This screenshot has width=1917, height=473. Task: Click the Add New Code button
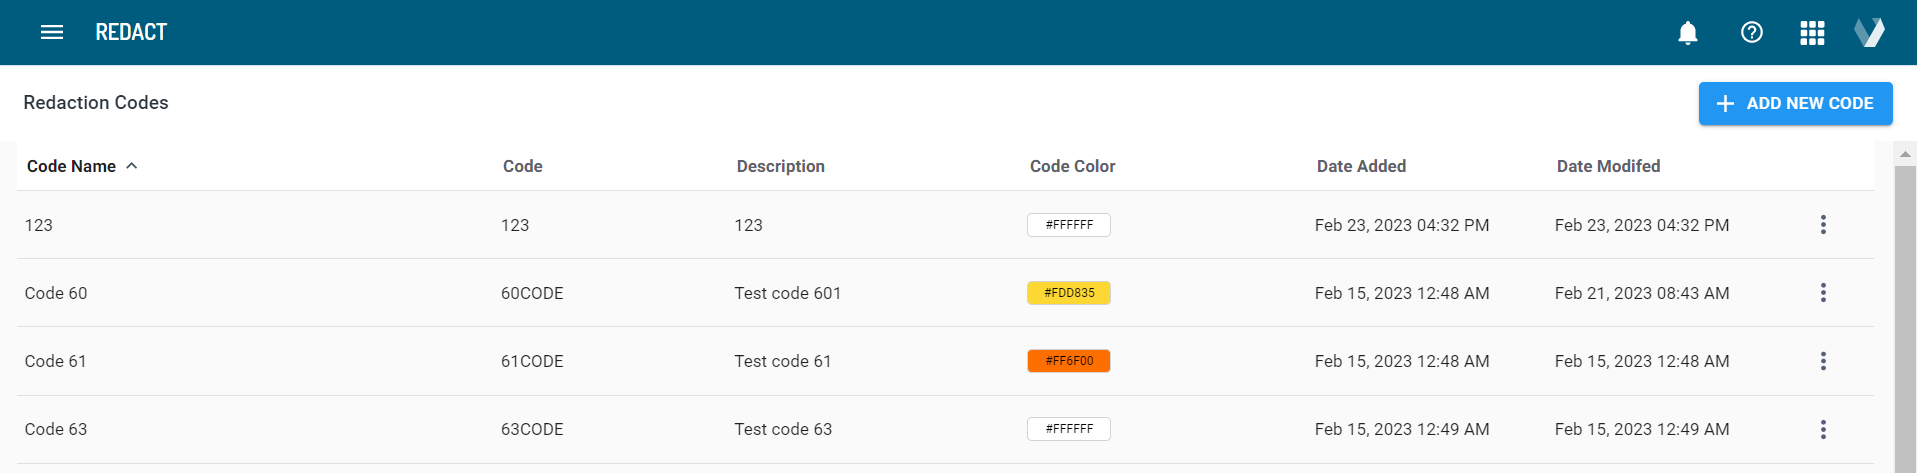(1794, 104)
